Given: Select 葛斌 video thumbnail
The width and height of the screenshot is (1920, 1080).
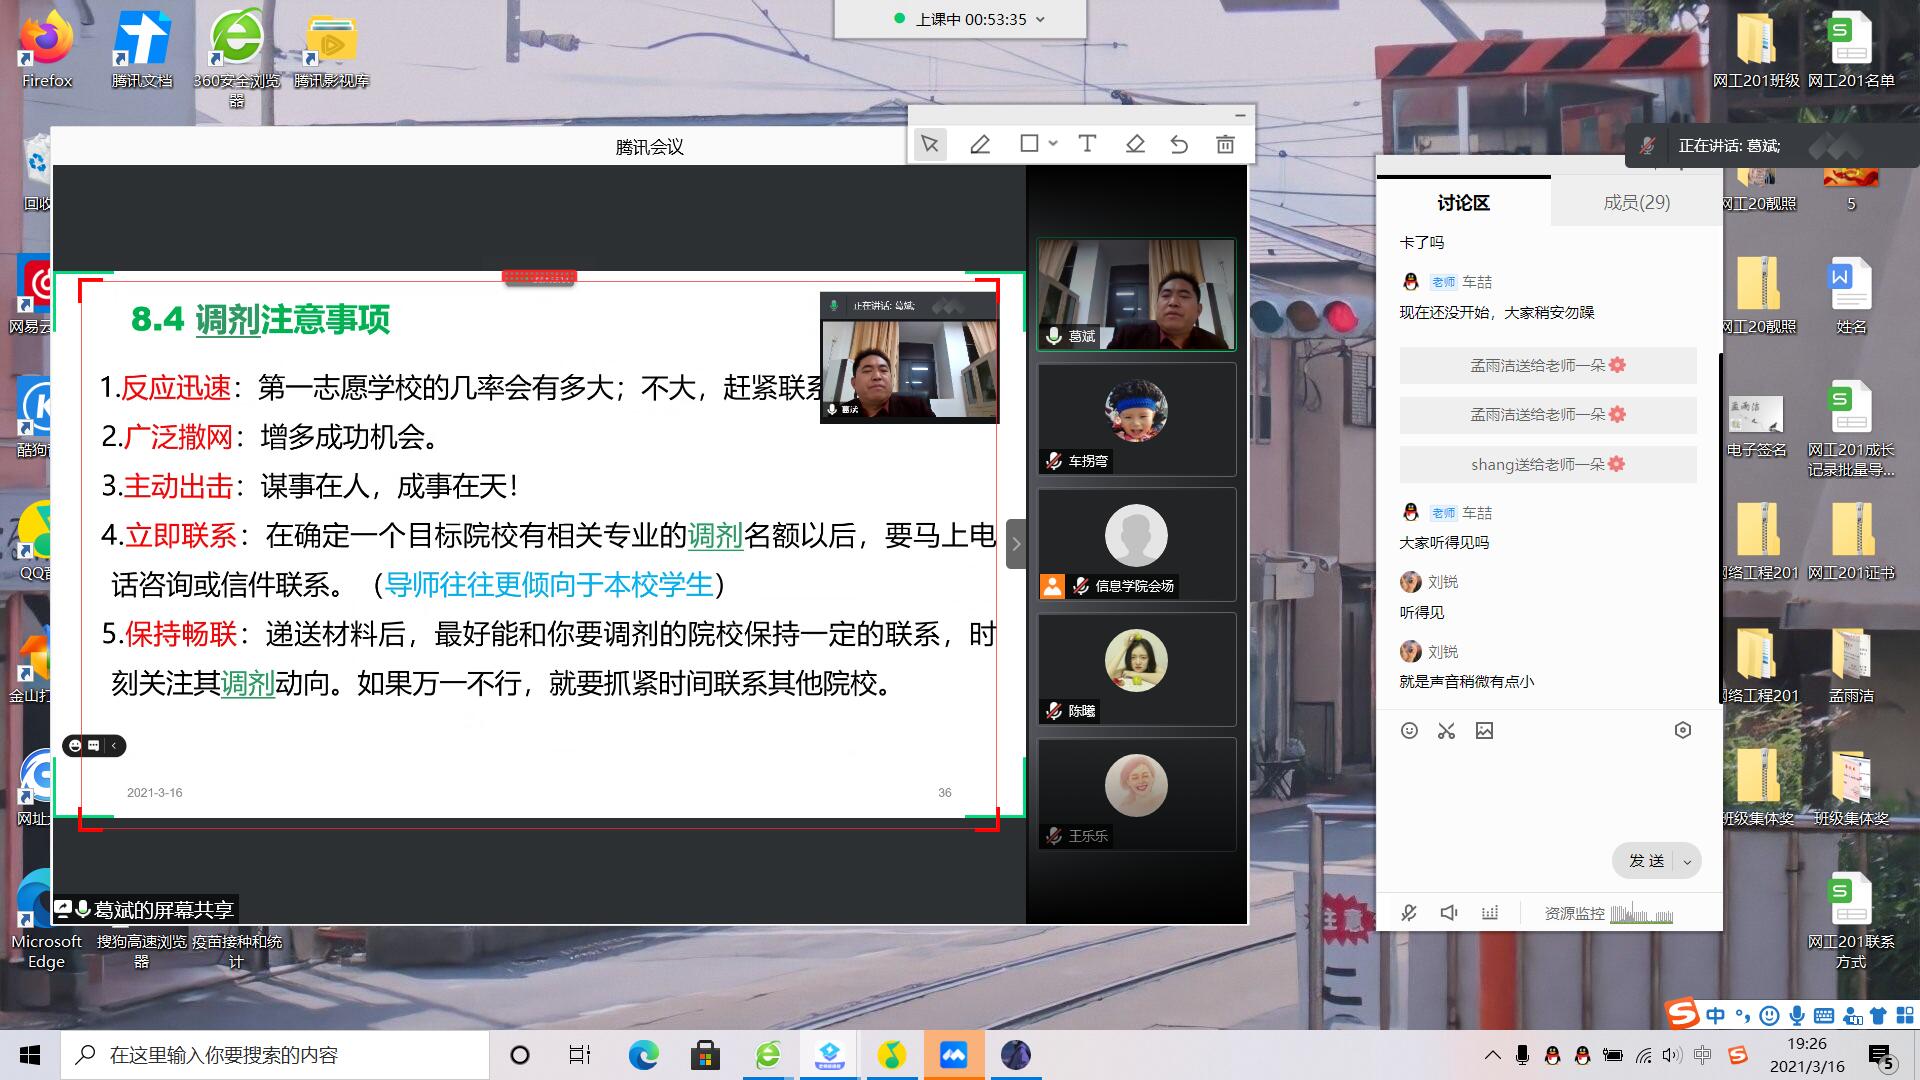Looking at the screenshot, I should (1136, 294).
